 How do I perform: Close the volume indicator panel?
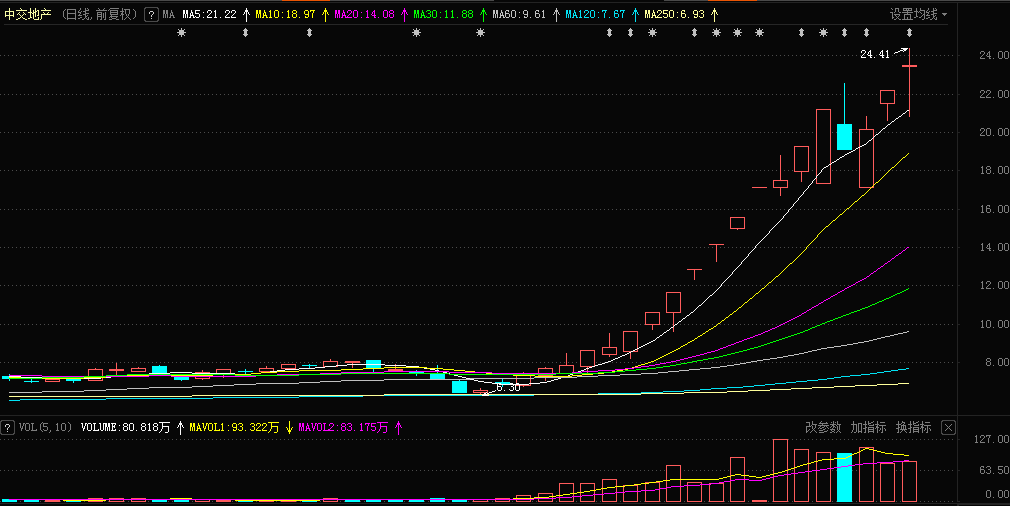coord(948,427)
